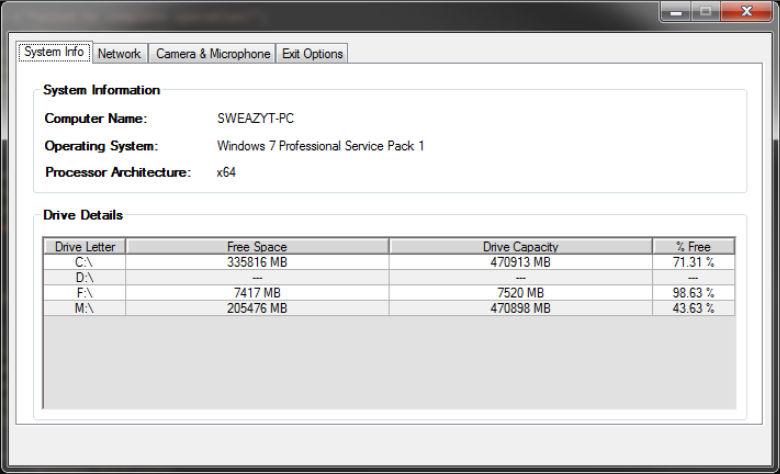
Task: Click the 43.63 % free cell
Action: tap(693, 309)
